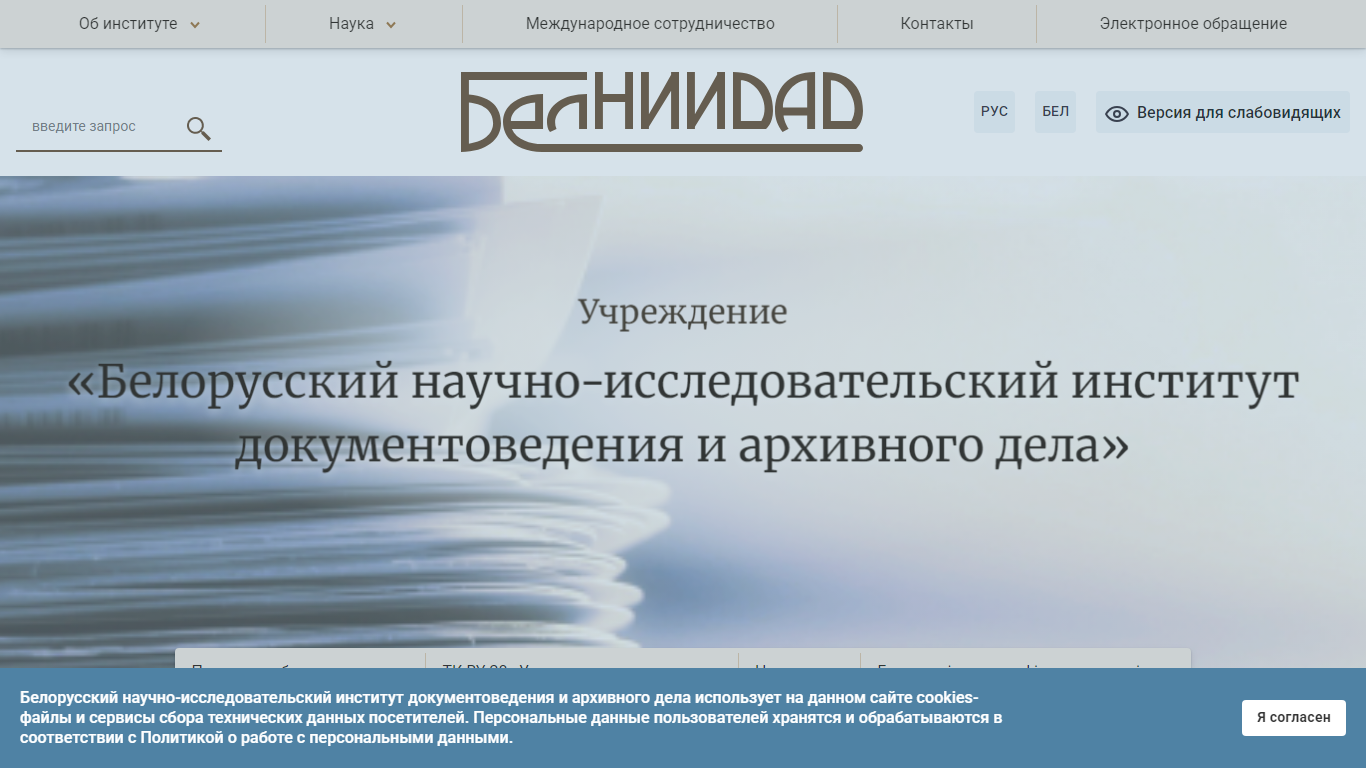The image size is (1366, 768).
Task: Accept cookies with «Я согласен» button
Action: pos(1294,718)
